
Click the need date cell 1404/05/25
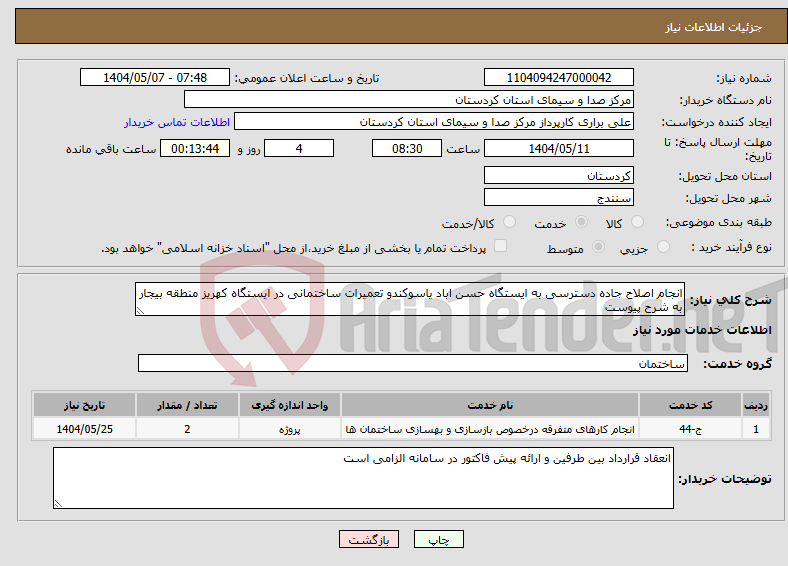pos(84,429)
